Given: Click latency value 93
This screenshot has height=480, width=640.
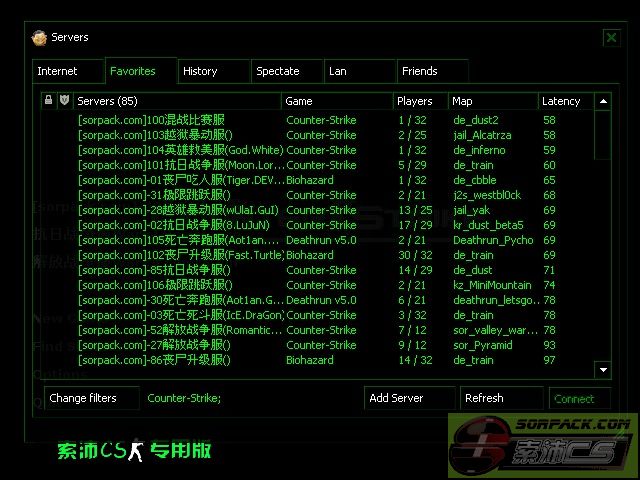Looking at the screenshot, I should click(x=549, y=345).
